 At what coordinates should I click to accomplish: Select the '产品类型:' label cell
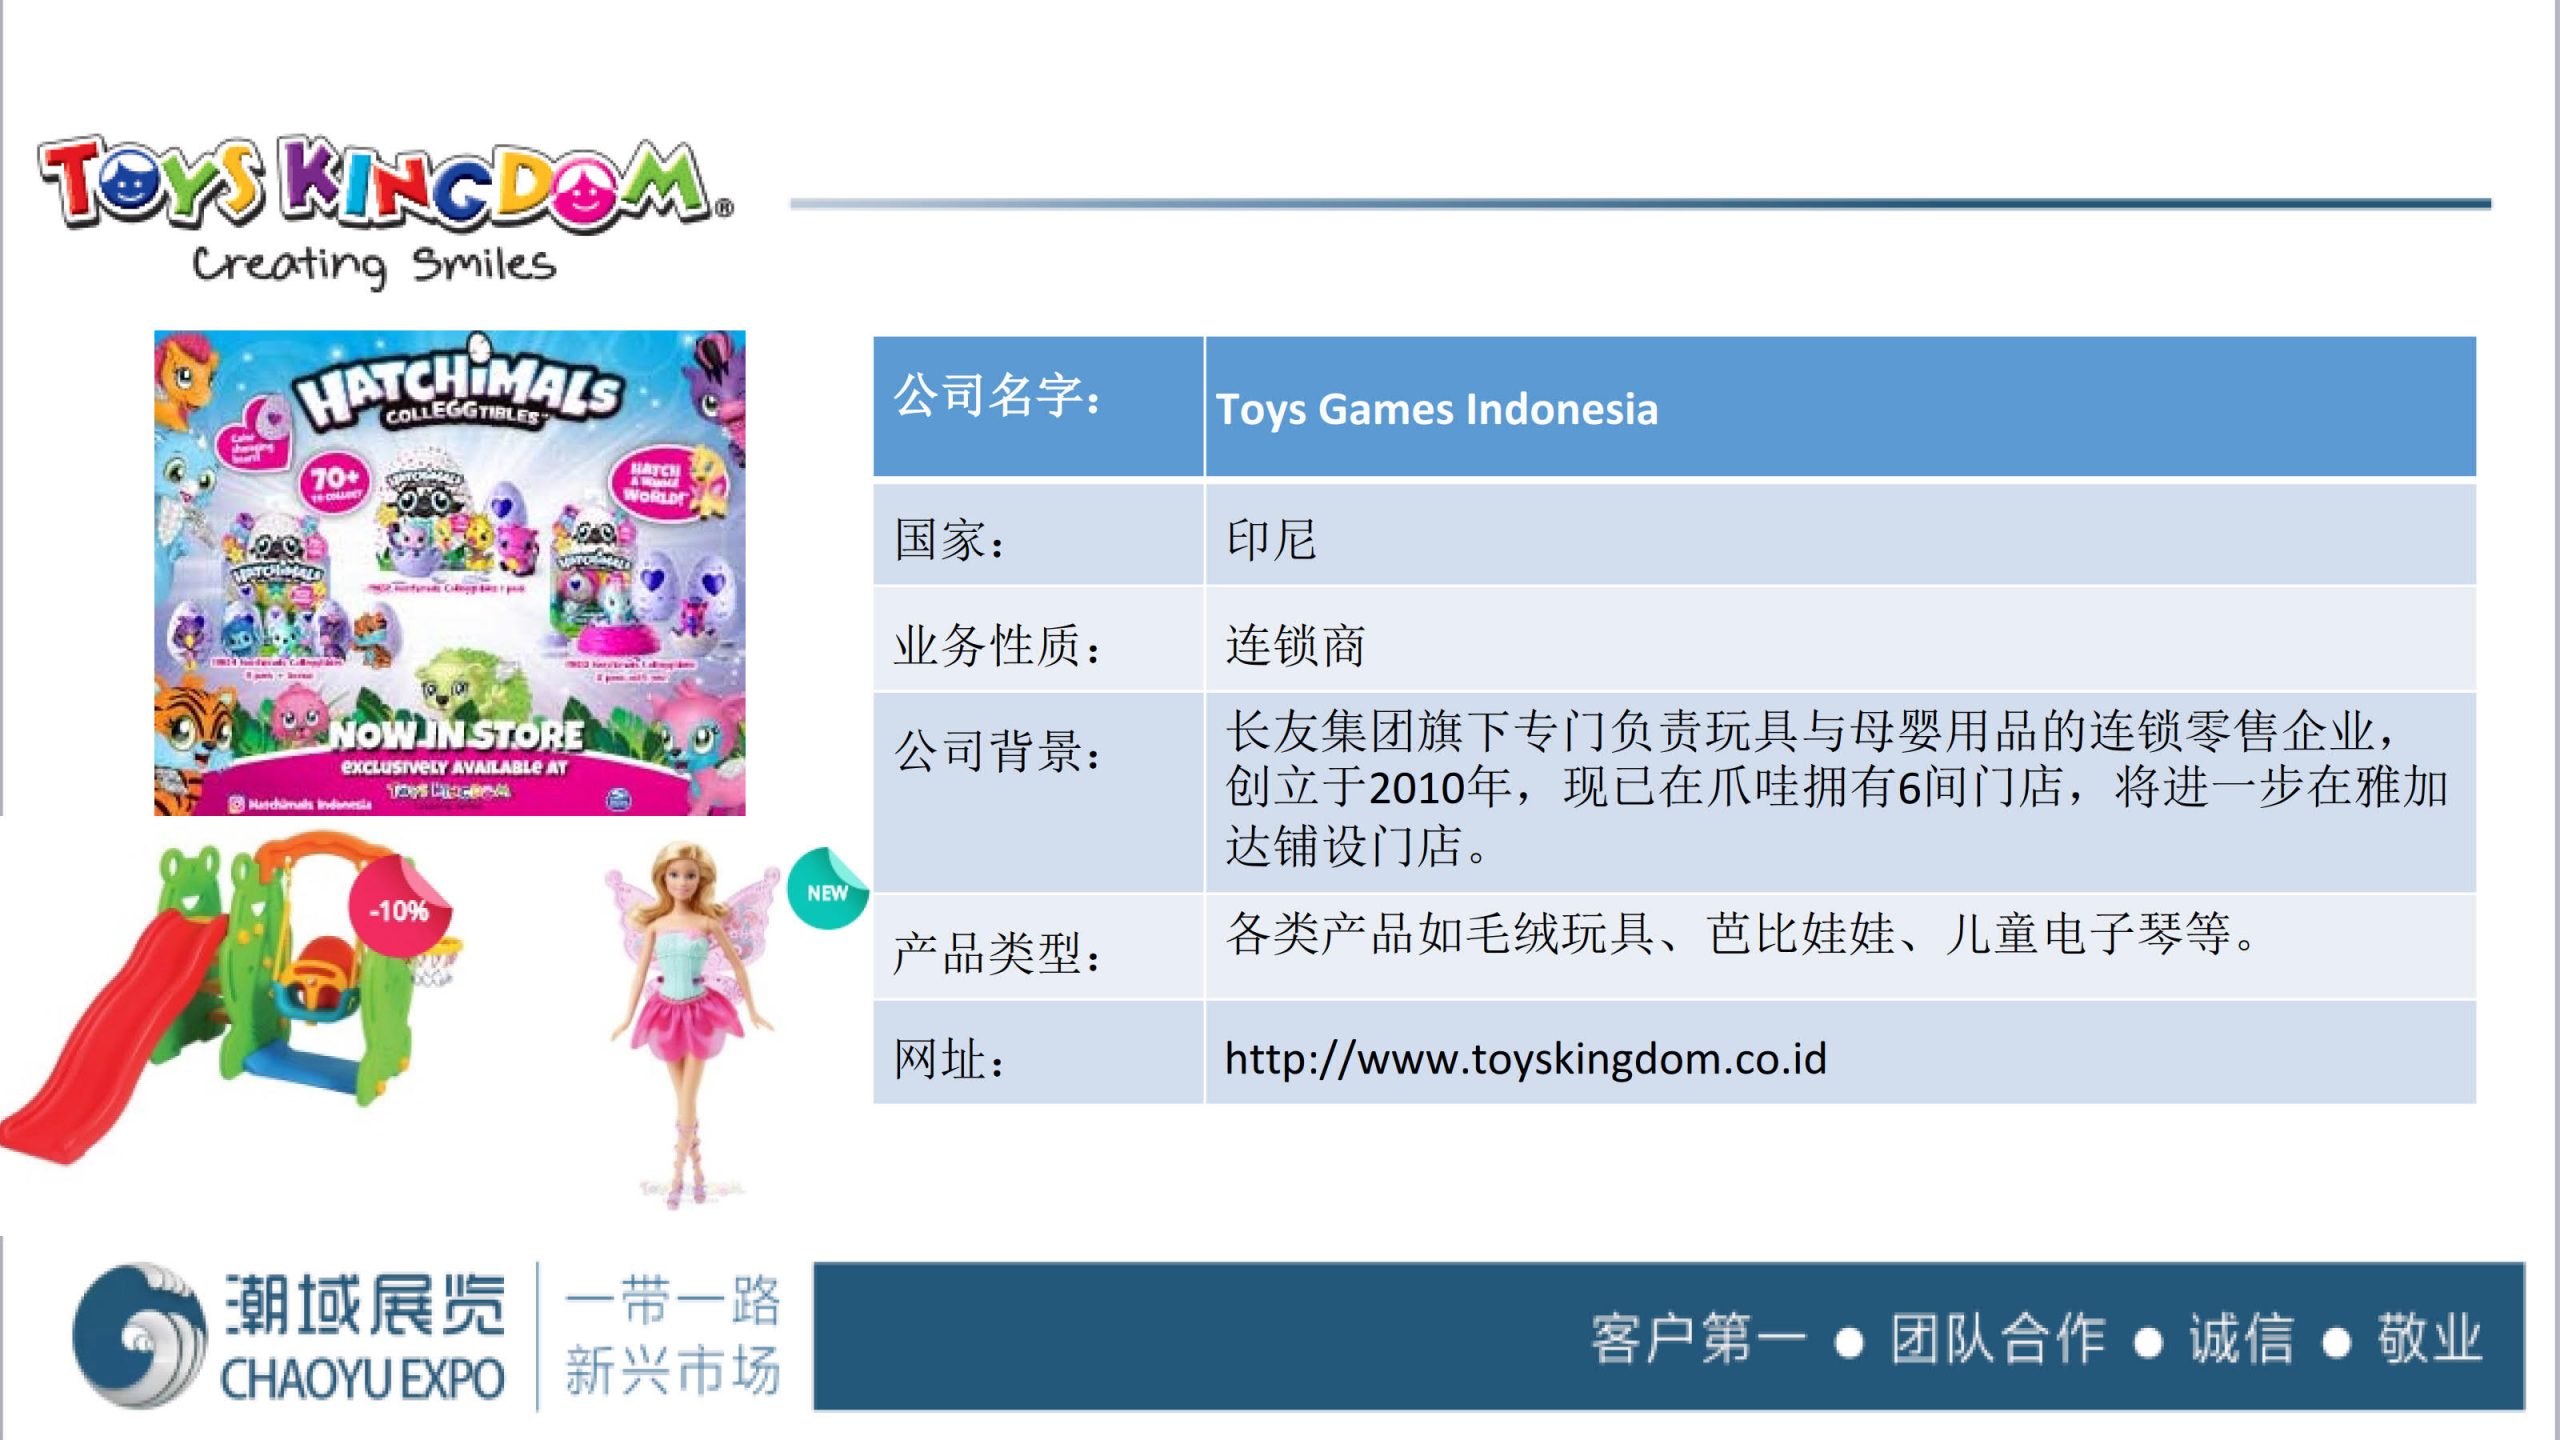[1038, 946]
